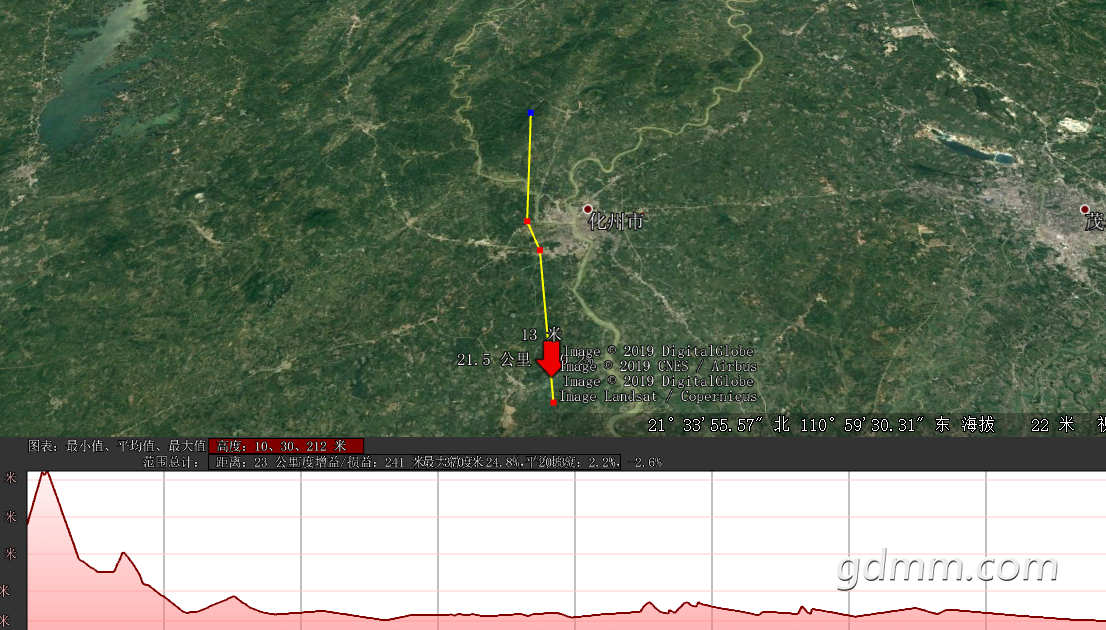The width and height of the screenshot is (1106, 630).
Task: Click the city marker dot at right edge
Action: click(1084, 209)
